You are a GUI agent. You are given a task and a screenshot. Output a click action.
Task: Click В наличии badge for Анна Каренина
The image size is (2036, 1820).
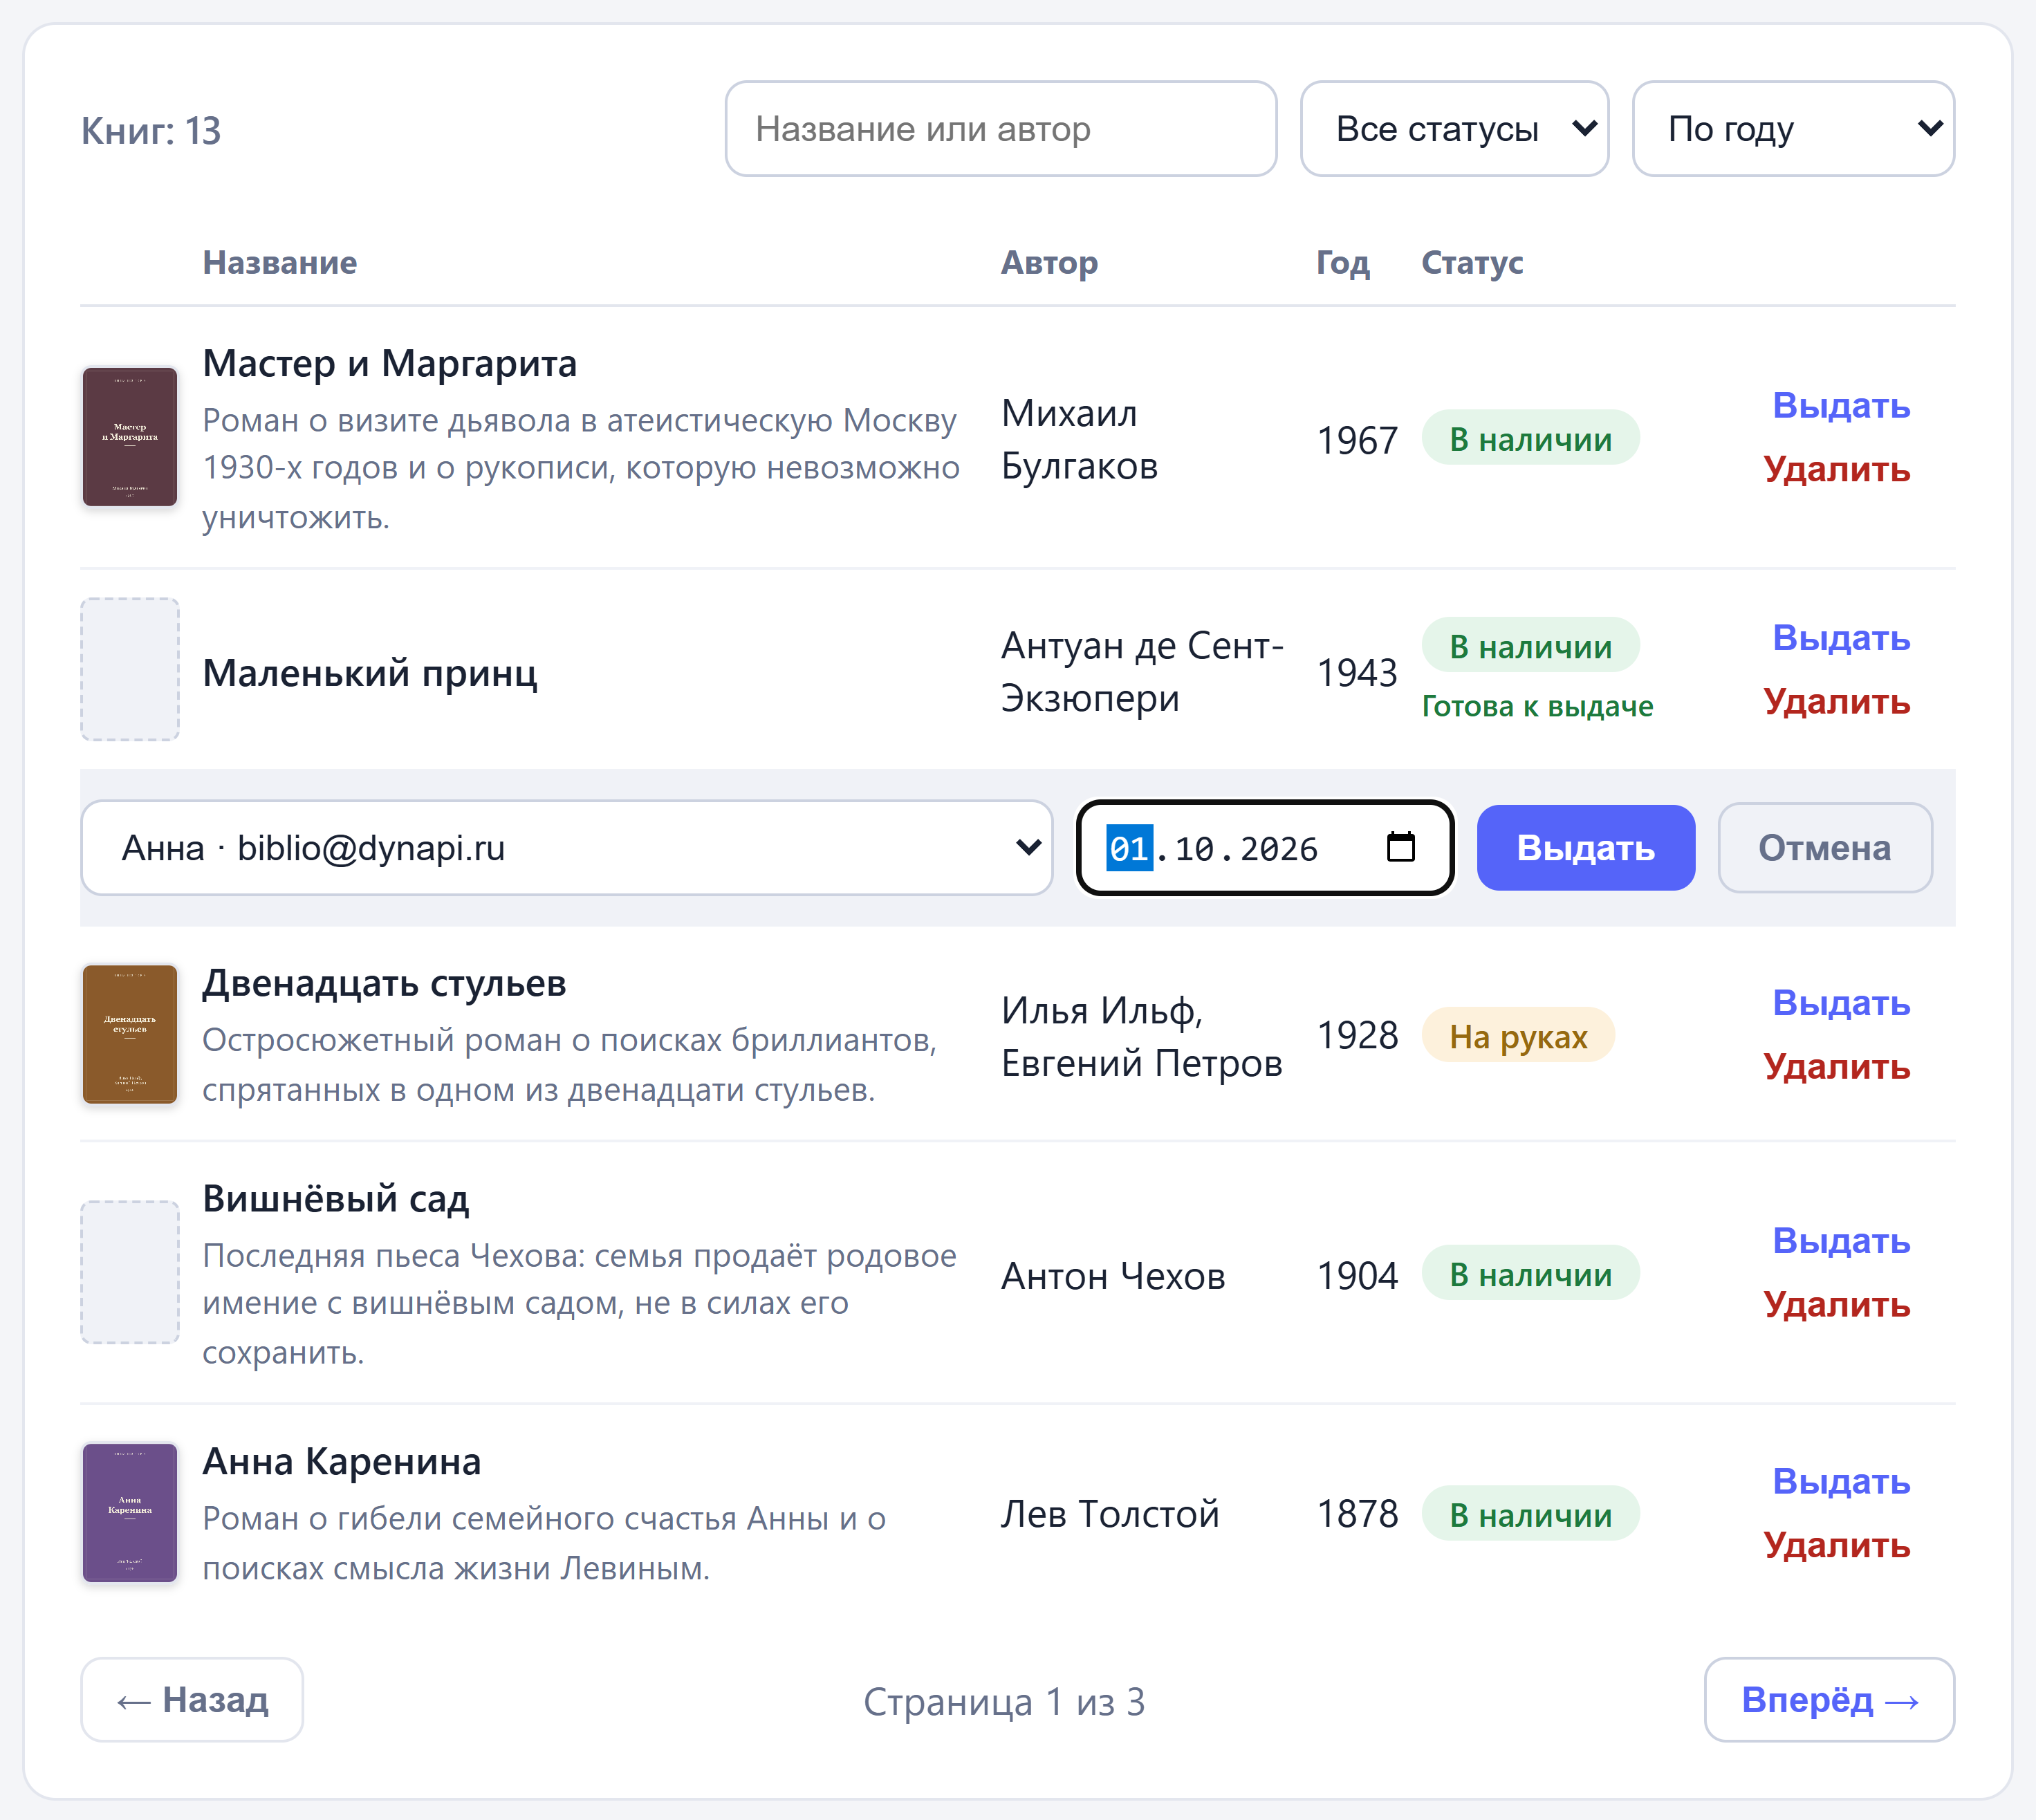click(x=1530, y=1514)
